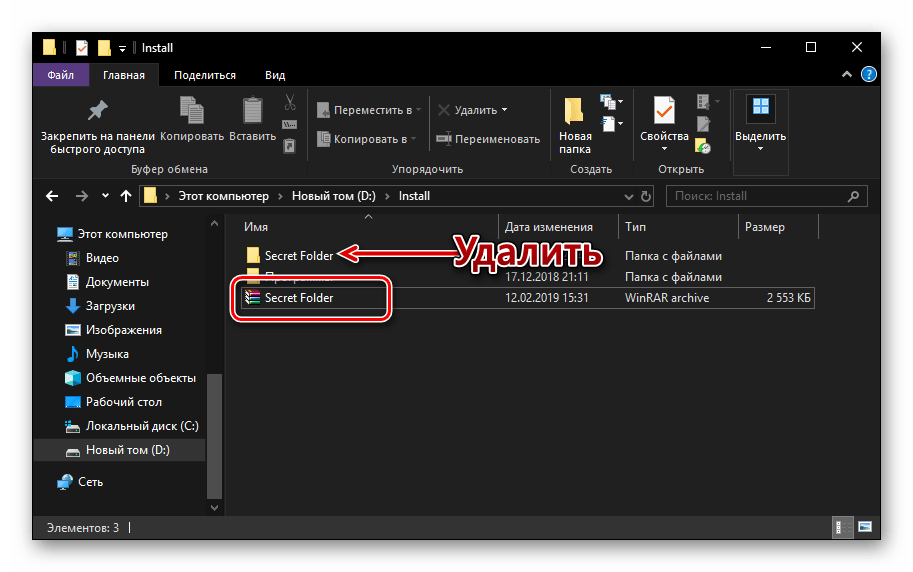Switch to large icons view in status bar
Viewport: 913px width, 572px height.
865,527
